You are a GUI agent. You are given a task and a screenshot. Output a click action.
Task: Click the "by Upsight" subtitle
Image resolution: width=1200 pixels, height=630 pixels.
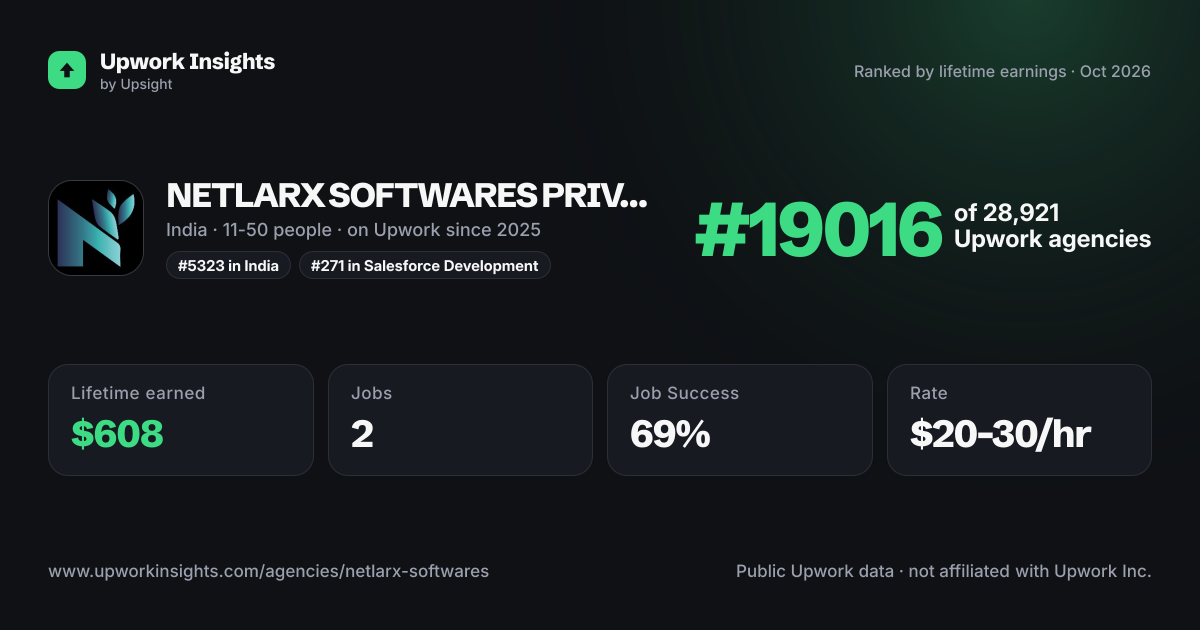tap(136, 85)
